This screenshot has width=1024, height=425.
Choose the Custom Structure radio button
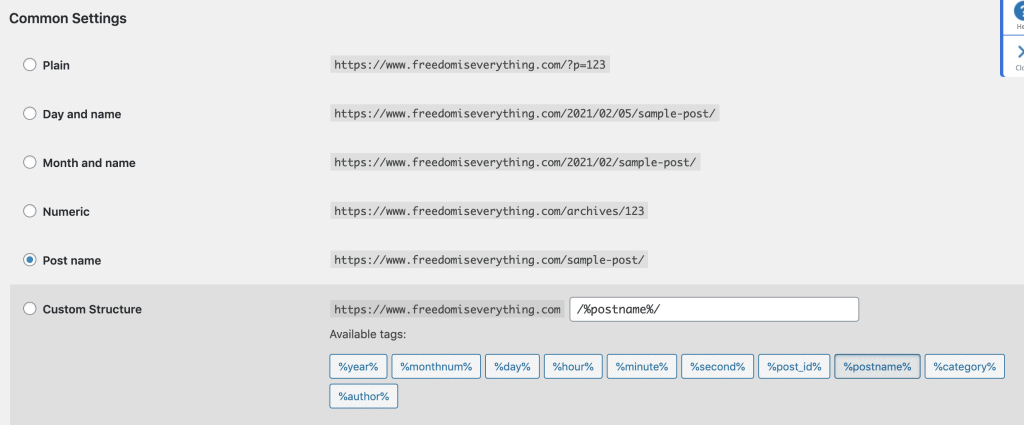click(29, 309)
